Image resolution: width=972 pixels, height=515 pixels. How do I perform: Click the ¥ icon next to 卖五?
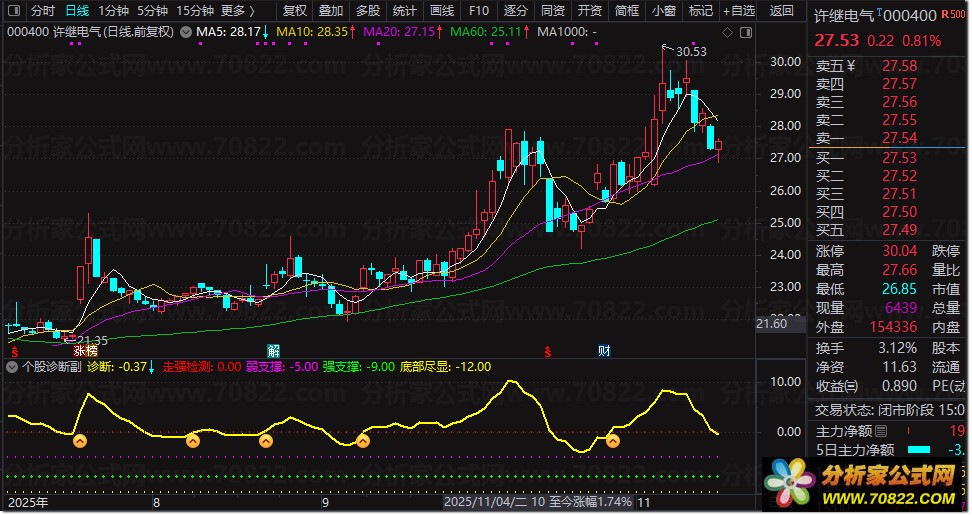pyautogui.click(x=850, y=67)
